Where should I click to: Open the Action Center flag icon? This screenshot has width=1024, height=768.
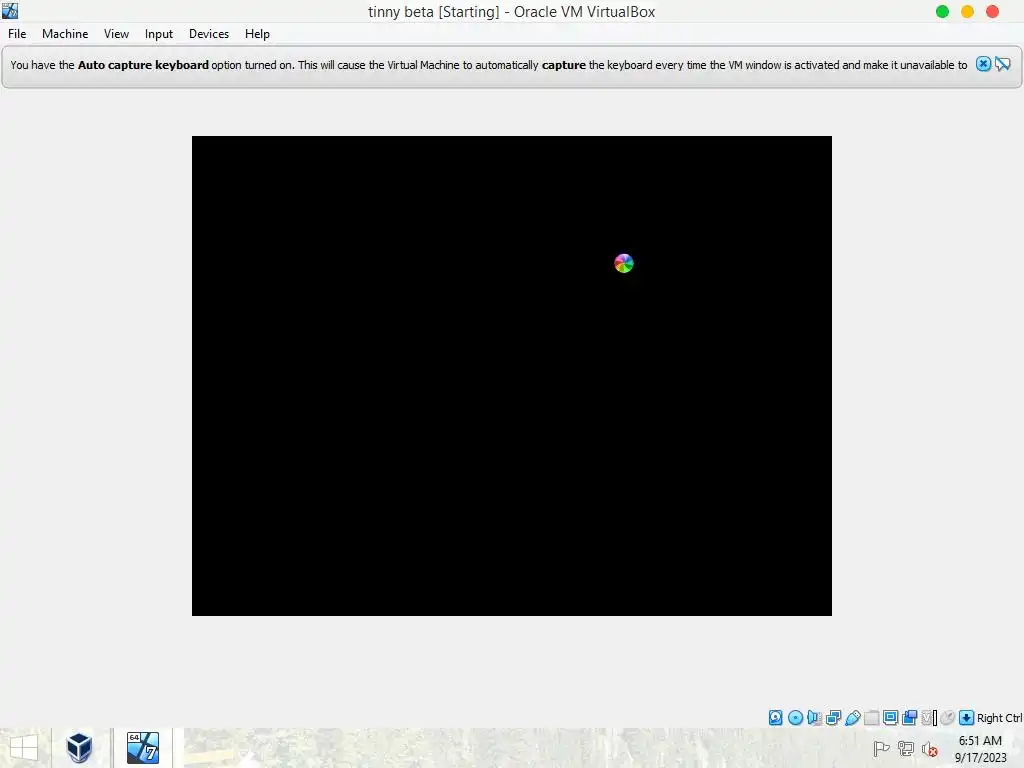pos(881,748)
